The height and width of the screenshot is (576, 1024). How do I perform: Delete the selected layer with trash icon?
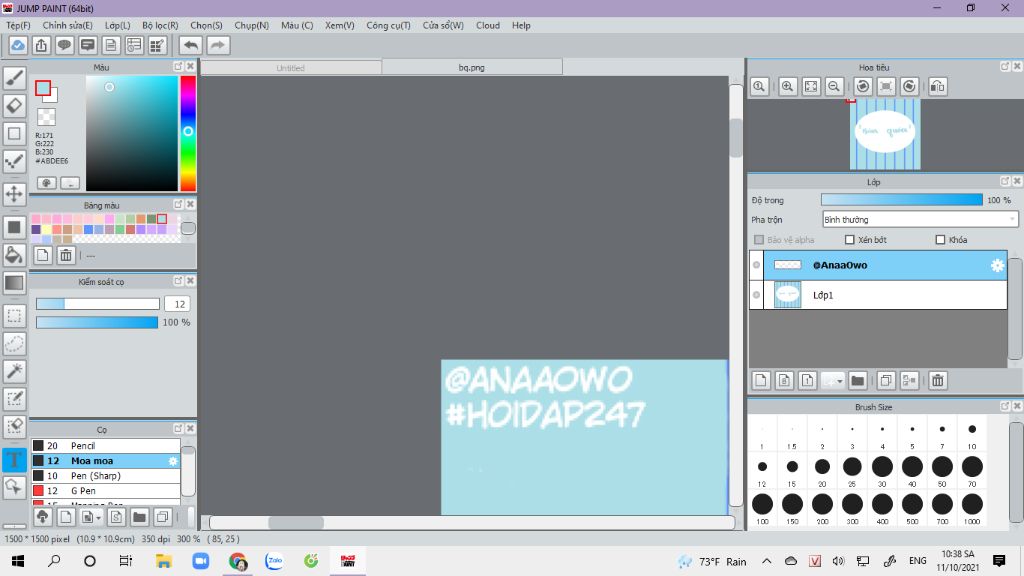coord(938,380)
